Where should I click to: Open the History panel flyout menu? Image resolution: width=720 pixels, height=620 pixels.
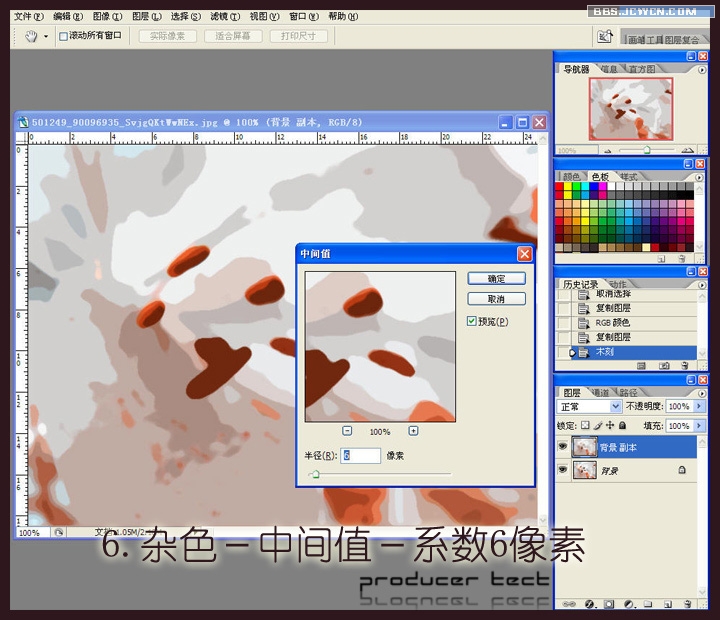click(702, 285)
